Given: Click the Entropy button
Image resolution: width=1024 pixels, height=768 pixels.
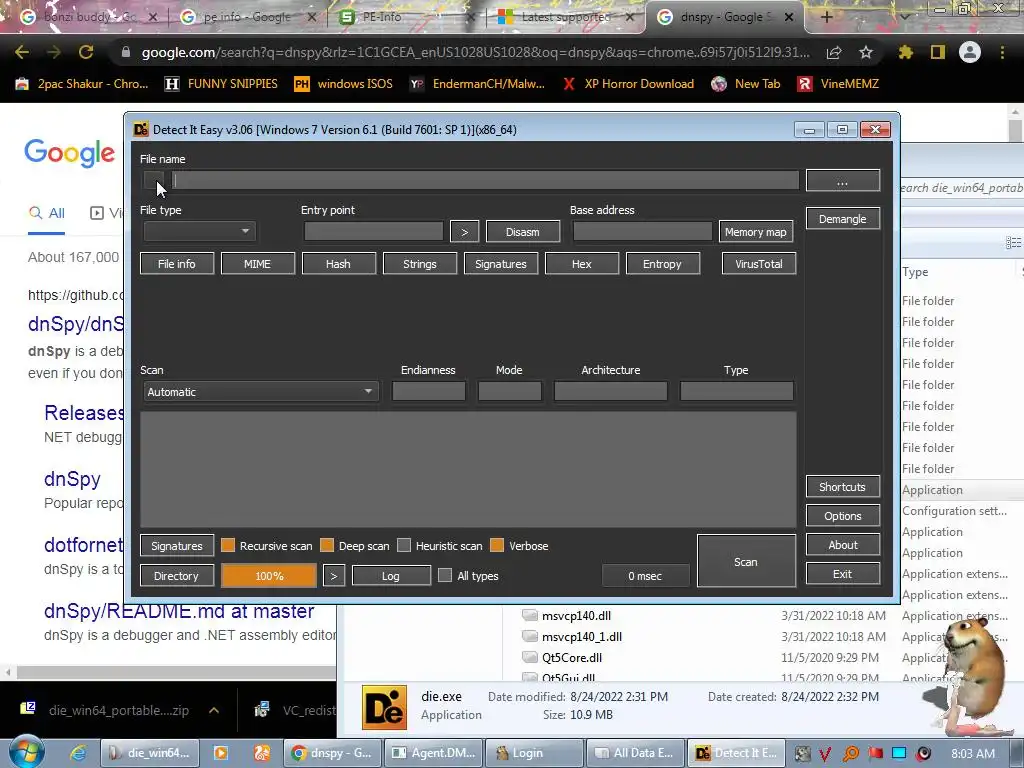Looking at the screenshot, I should pyautogui.click(x=662, y=264).
